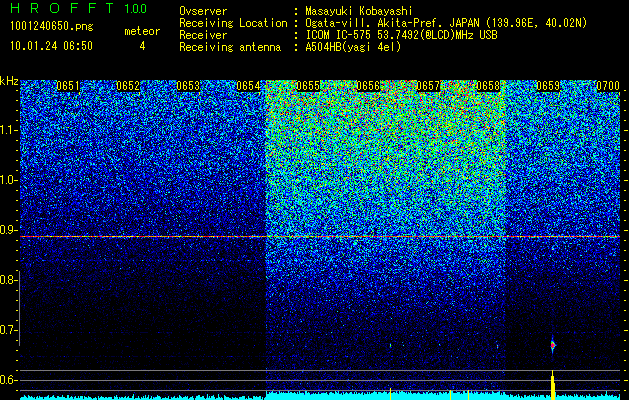
Task: Click the 1.1 frequency axis label
Action: [x=8, y=130]
